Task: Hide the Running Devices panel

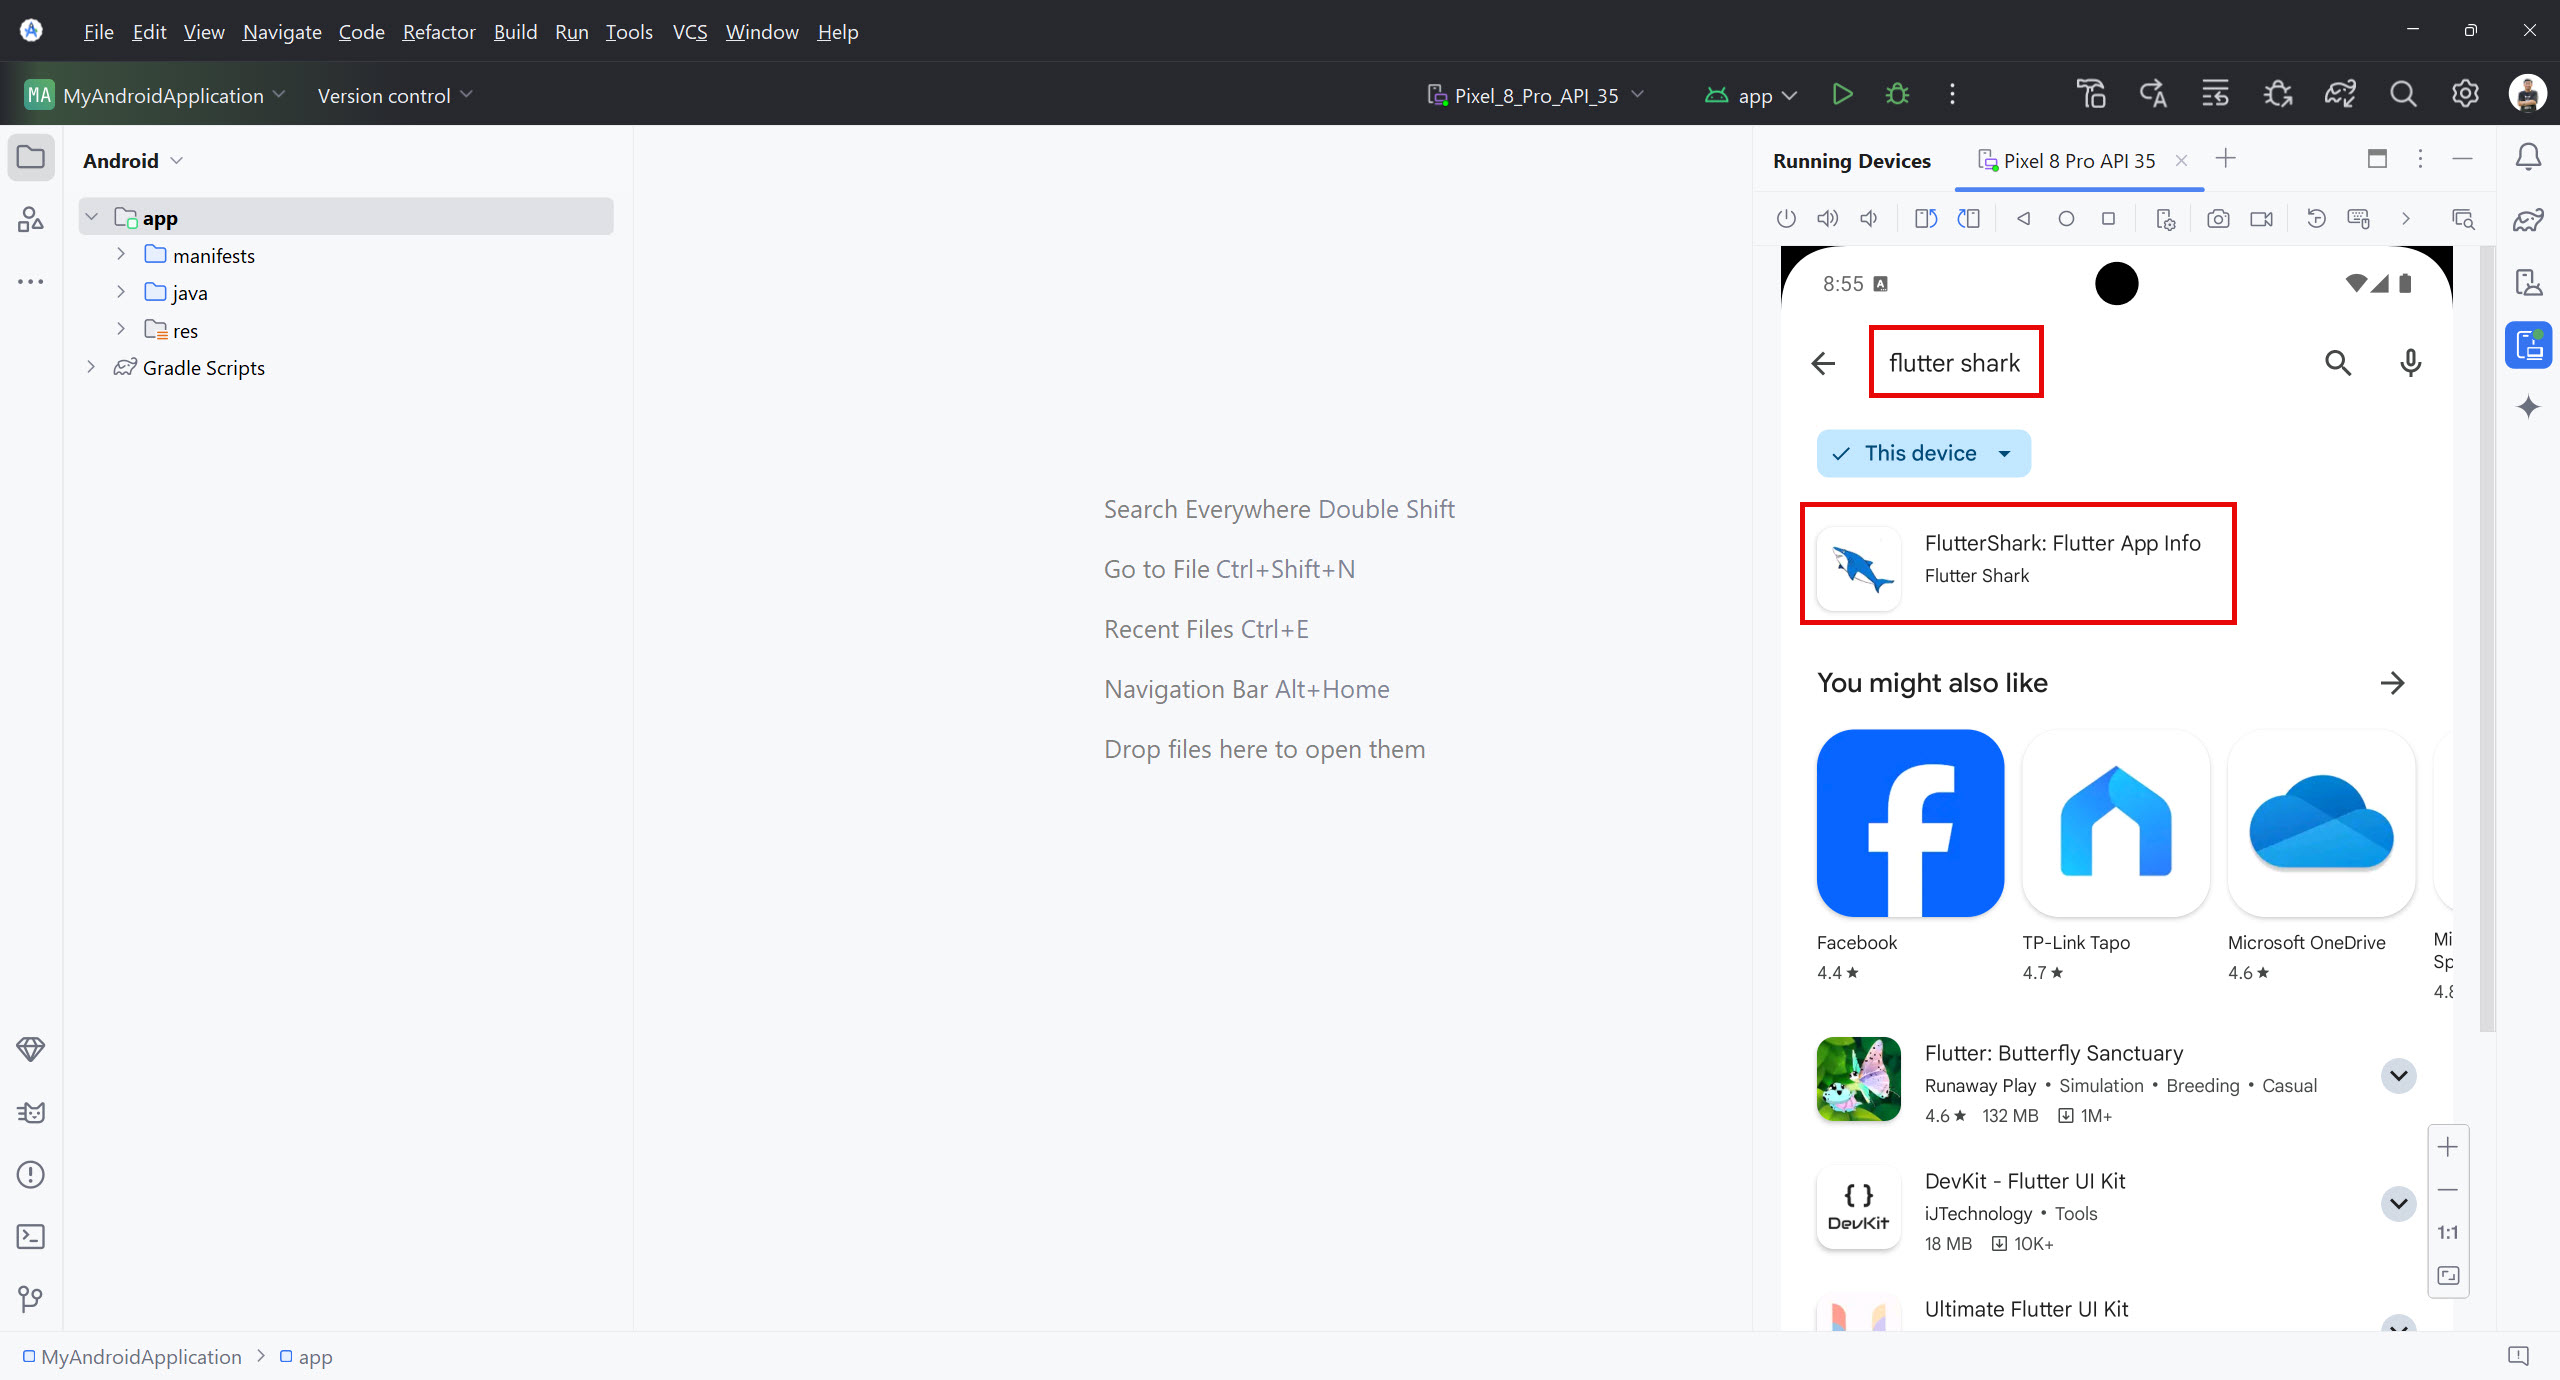Action: click(2463, 159)
